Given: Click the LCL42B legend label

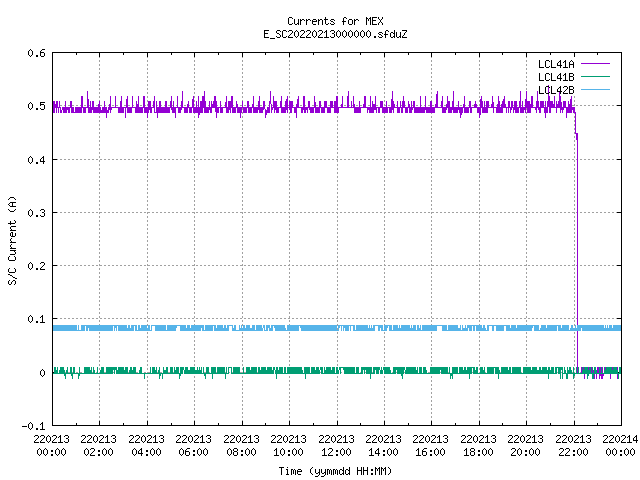Looking at the screenshot, I should coord(556,90).
